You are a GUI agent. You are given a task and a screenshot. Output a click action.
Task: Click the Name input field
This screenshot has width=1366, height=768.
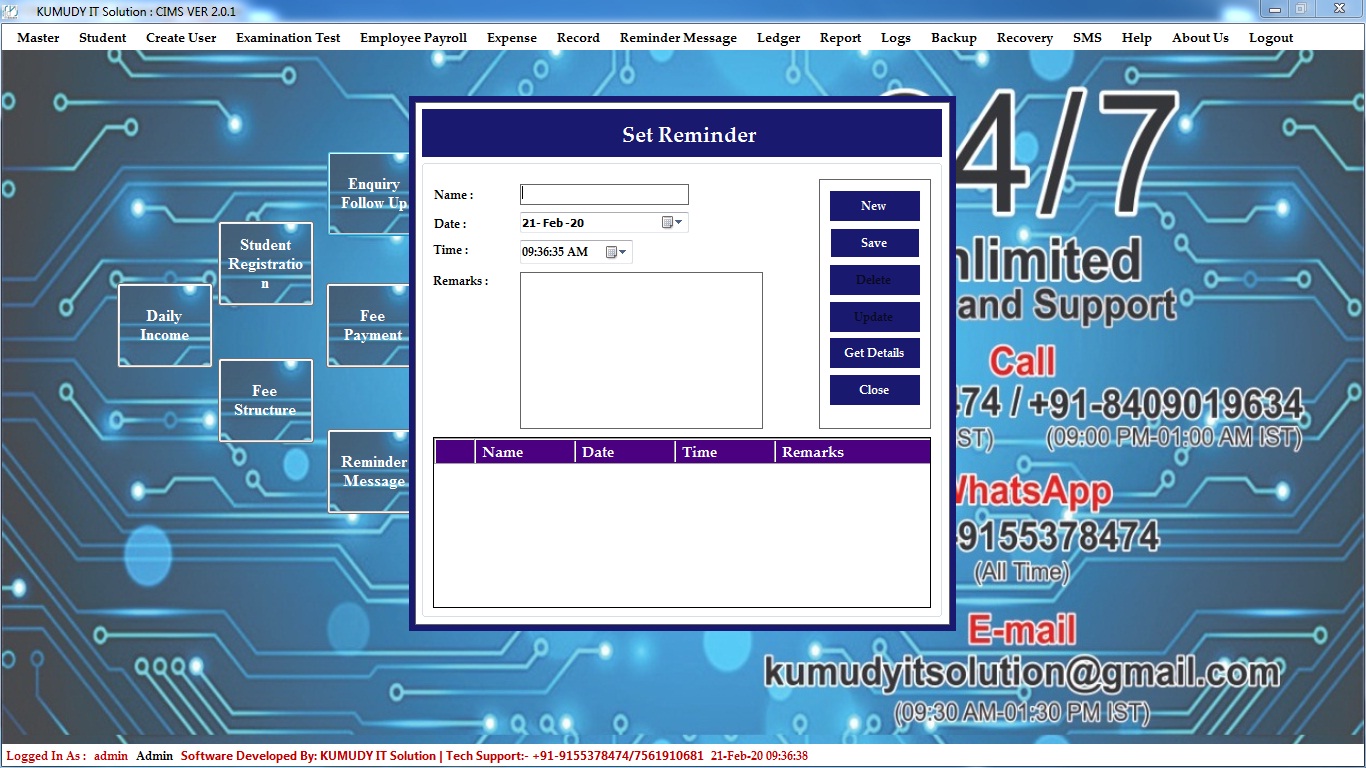click(x=604, y=195)
